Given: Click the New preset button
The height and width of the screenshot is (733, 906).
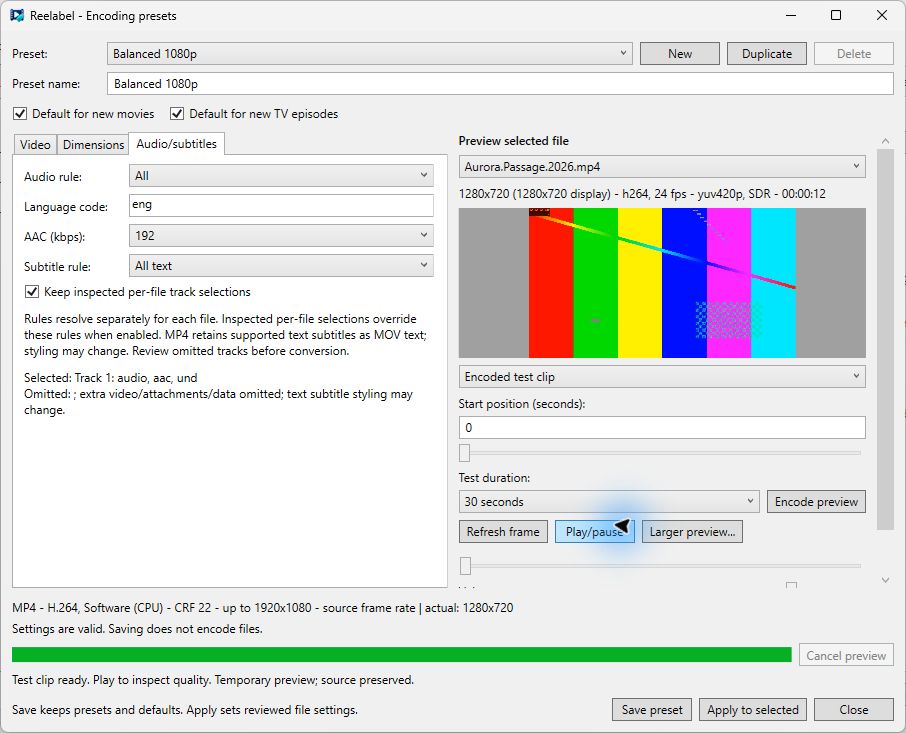Looking at the screenshot, I should click(x=680, y=54).
